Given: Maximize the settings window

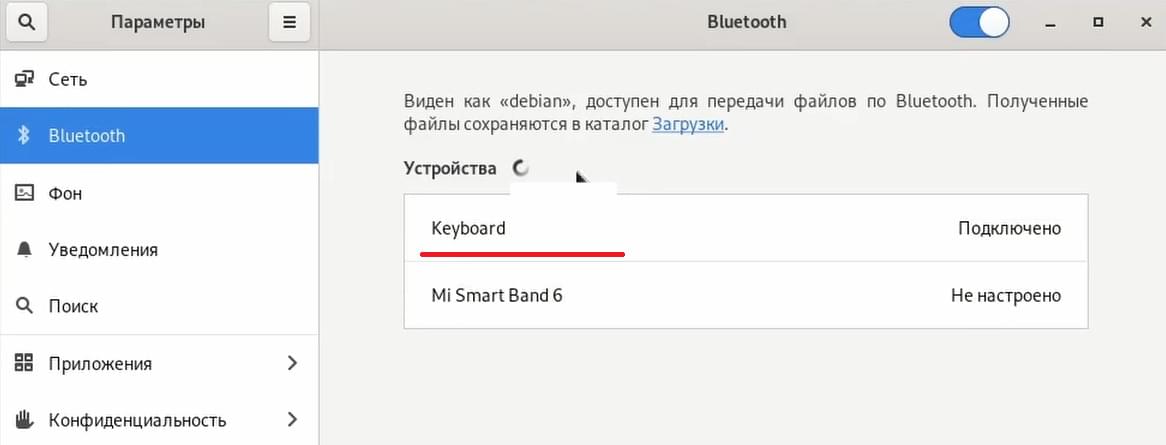Looking at the screenshot, I should (x=1098, y=23).
